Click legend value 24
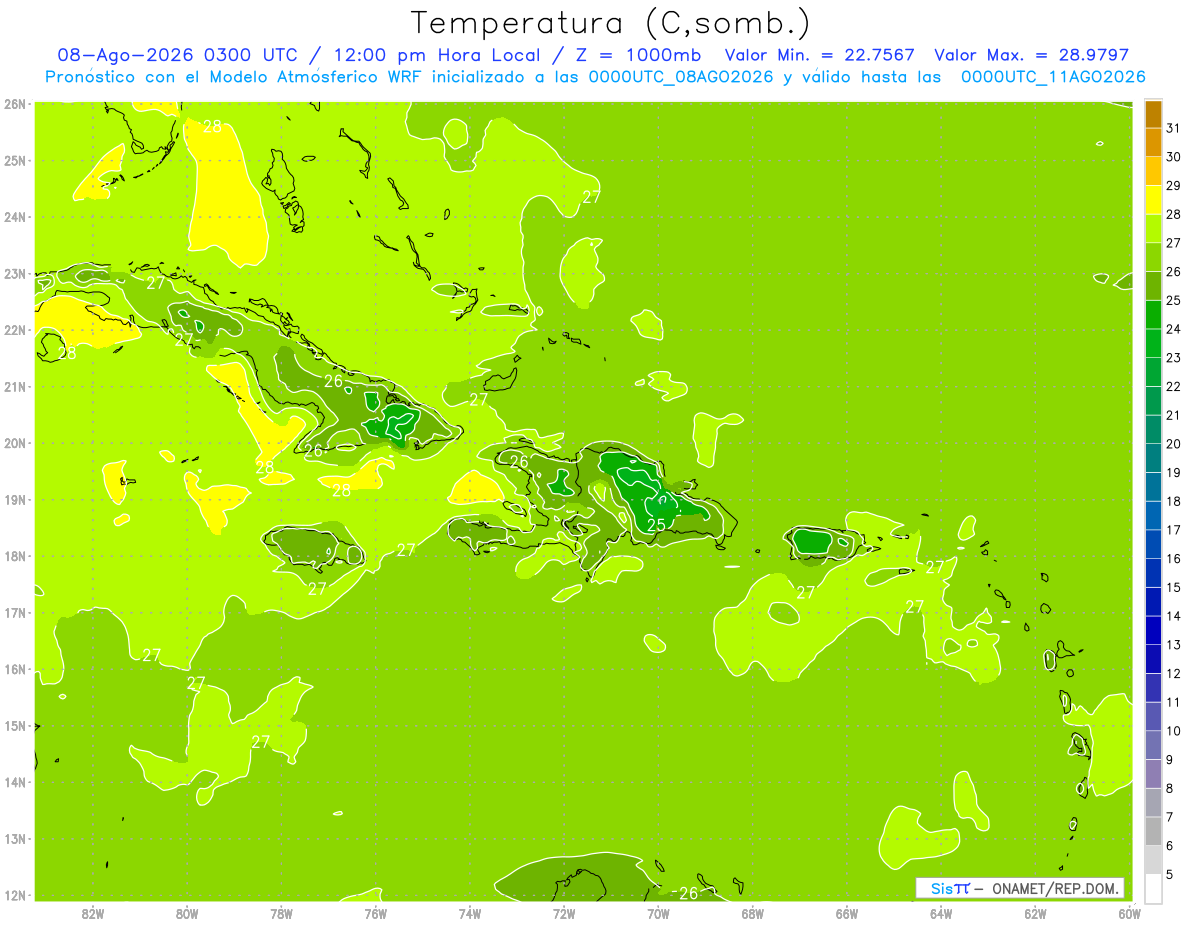 coord(1173,329)
